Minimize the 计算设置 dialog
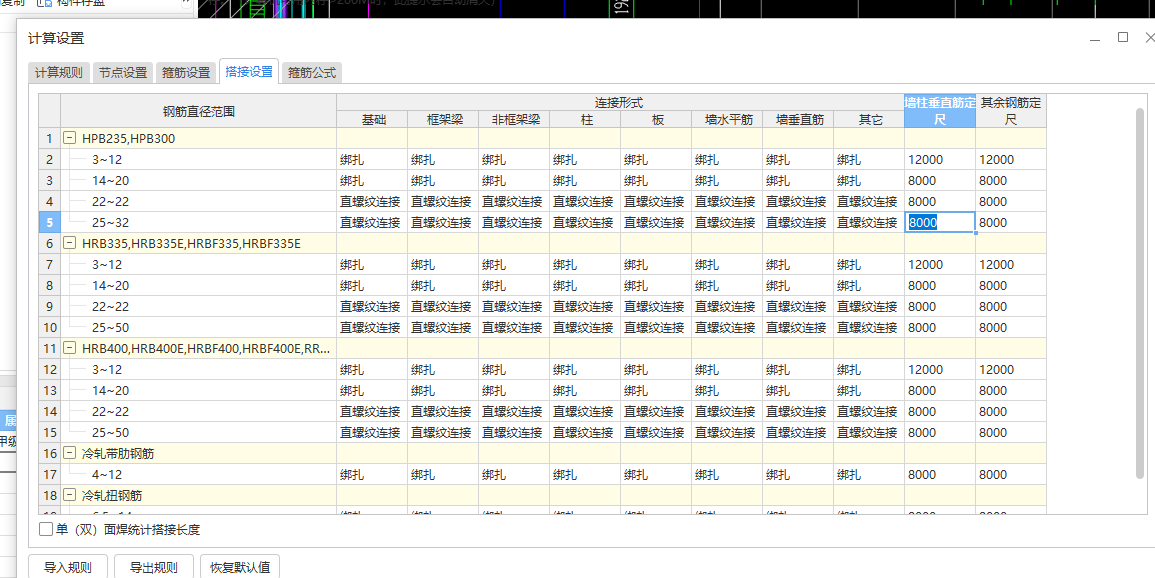This screenshot has height=578, width=1155. point(1095,38)
